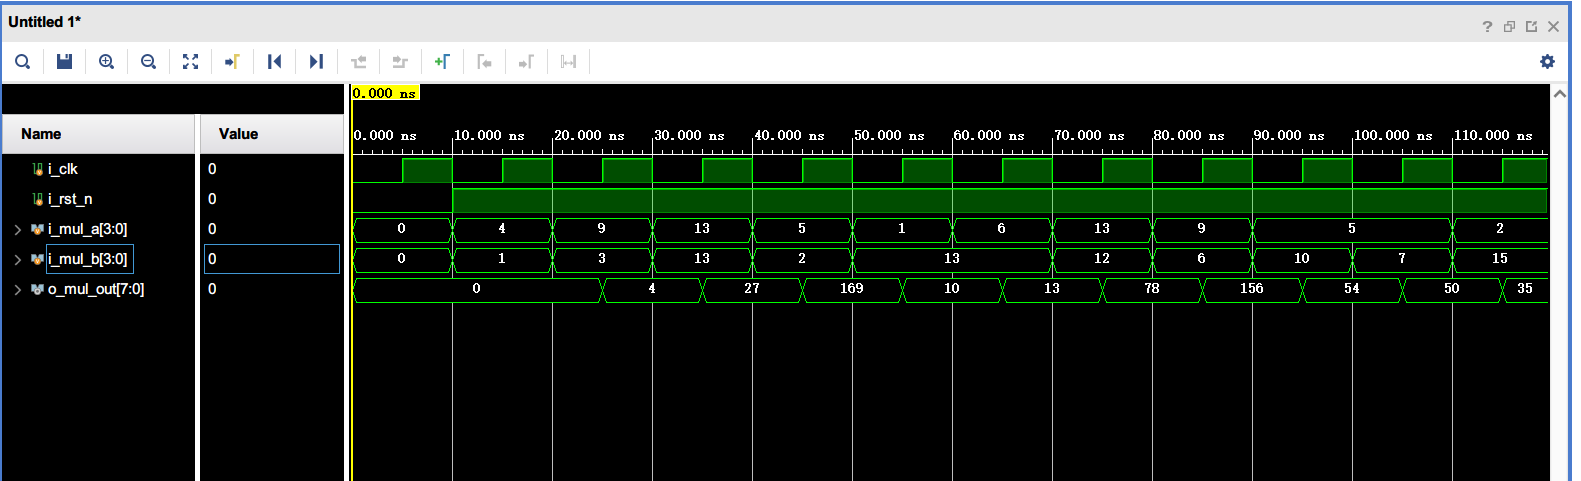Click the Untitled 1* window title
Viewport: 1581px width, 481px height.
click(x=45, y=22)
